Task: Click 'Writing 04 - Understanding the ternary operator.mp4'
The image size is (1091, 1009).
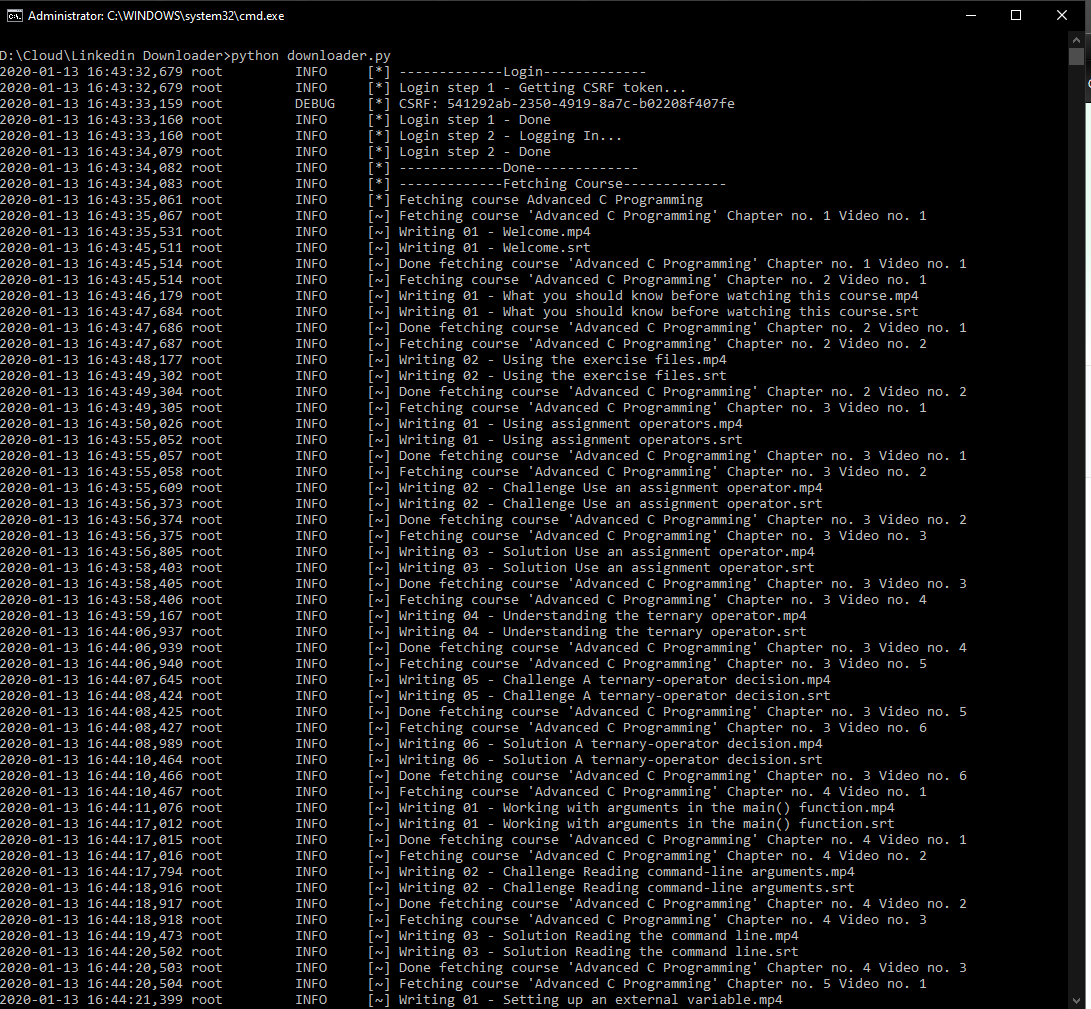Action: coord(603,616)
